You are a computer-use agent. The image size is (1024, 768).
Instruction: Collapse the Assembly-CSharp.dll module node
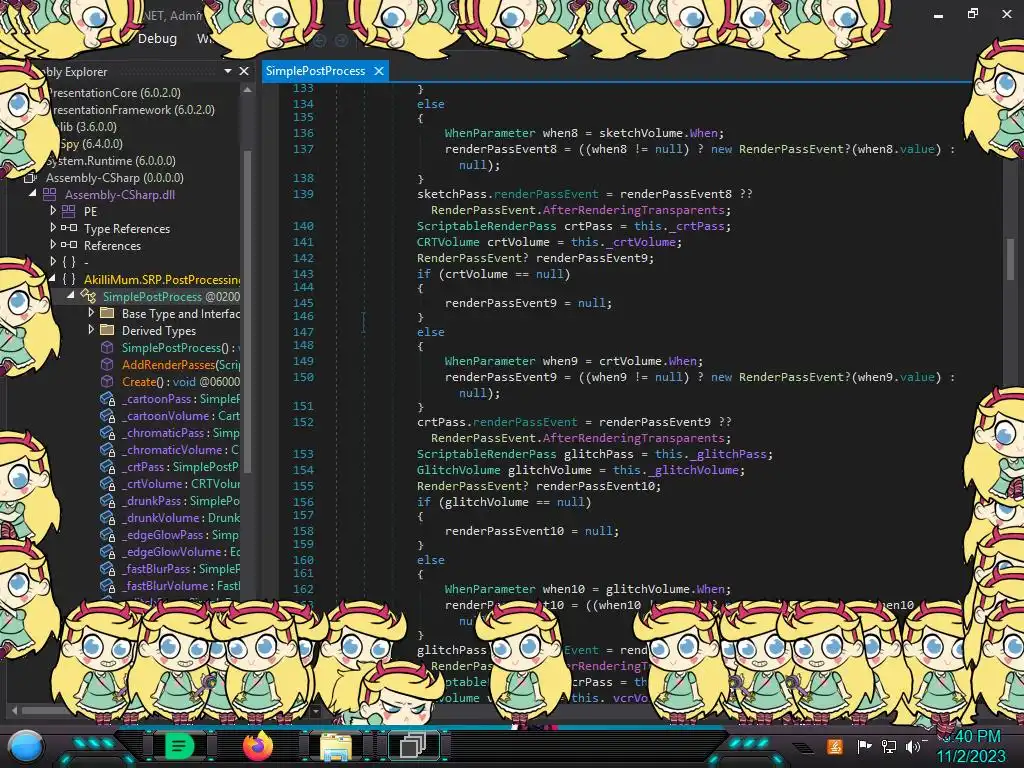[33, 193]
